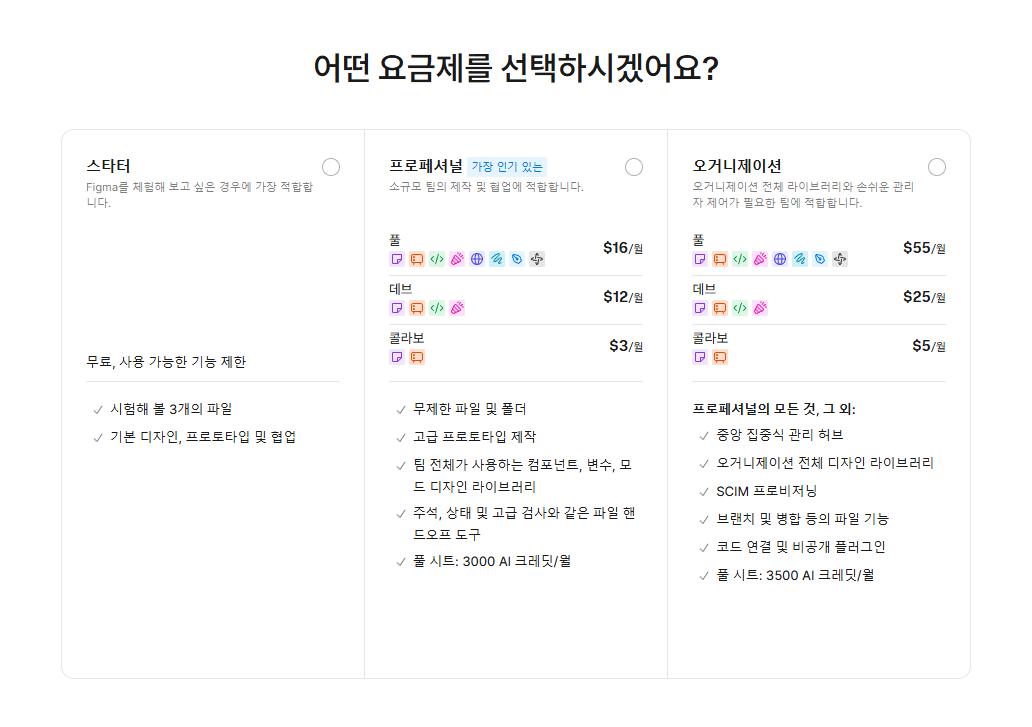Screen dimensions: 1032x727
Task: Click the orange Slides icon in 오거니제이션 콜라보 row
Action: coord(720,357)
